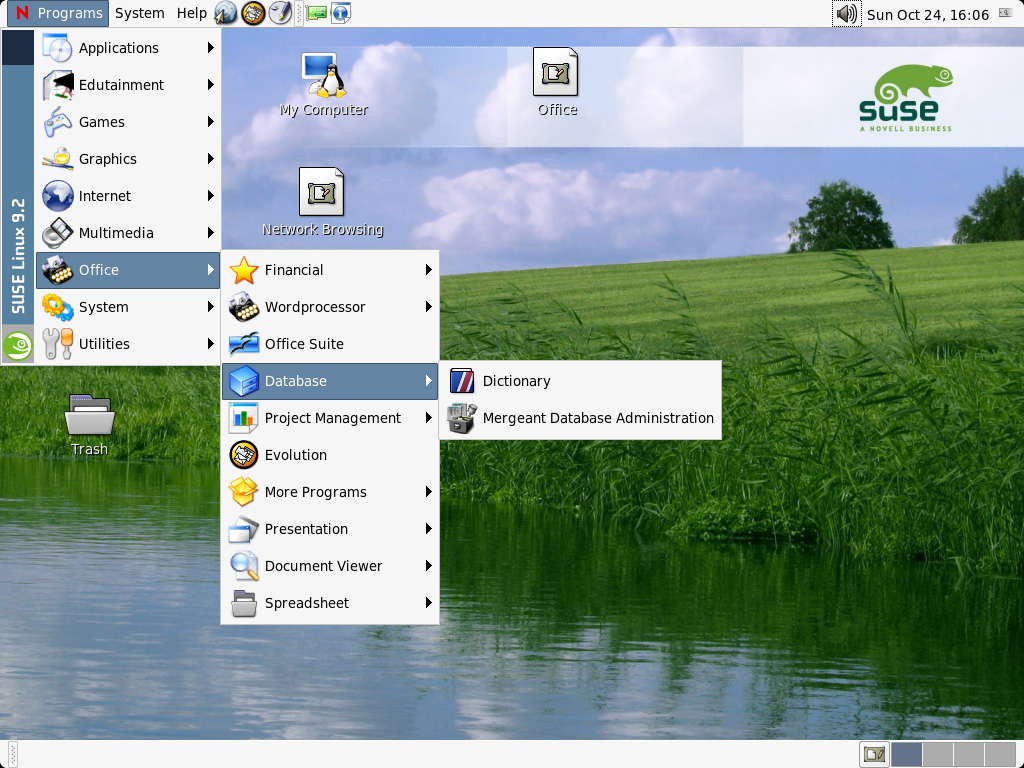
Task: Click the Mergeant toolbox icon
Action: [x=462, y=418]
